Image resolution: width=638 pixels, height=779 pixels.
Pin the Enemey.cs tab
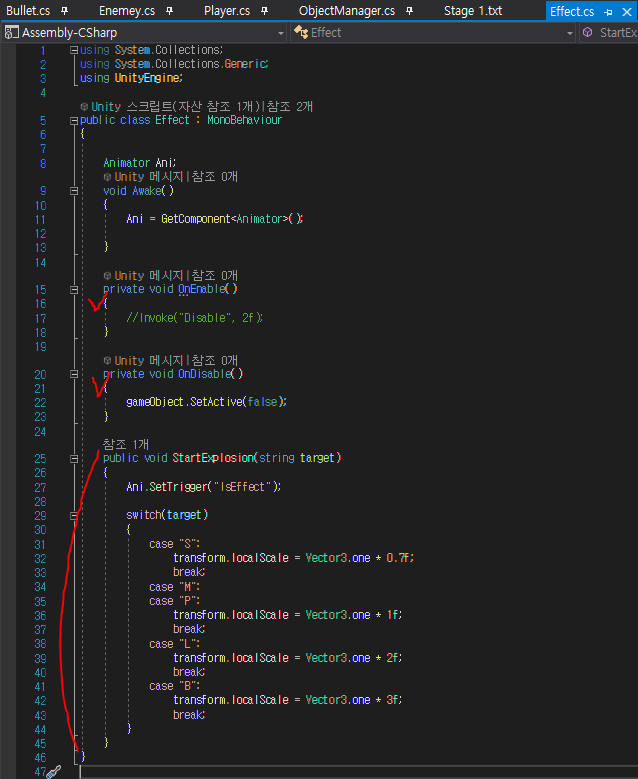click(x=169, y=11)
